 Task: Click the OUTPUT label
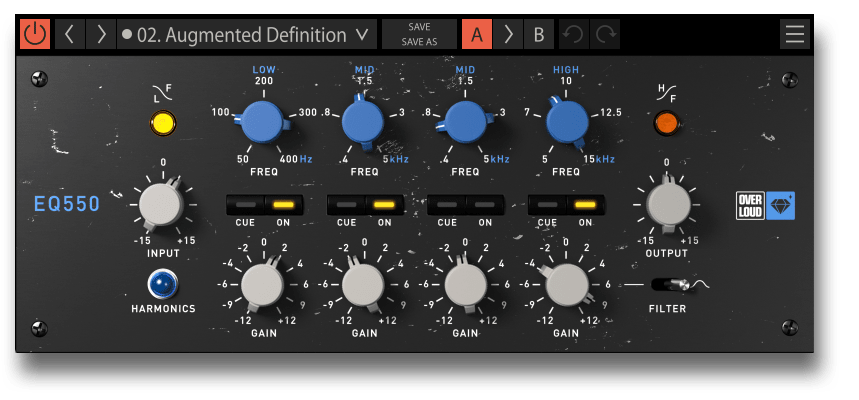coord(667,253)
